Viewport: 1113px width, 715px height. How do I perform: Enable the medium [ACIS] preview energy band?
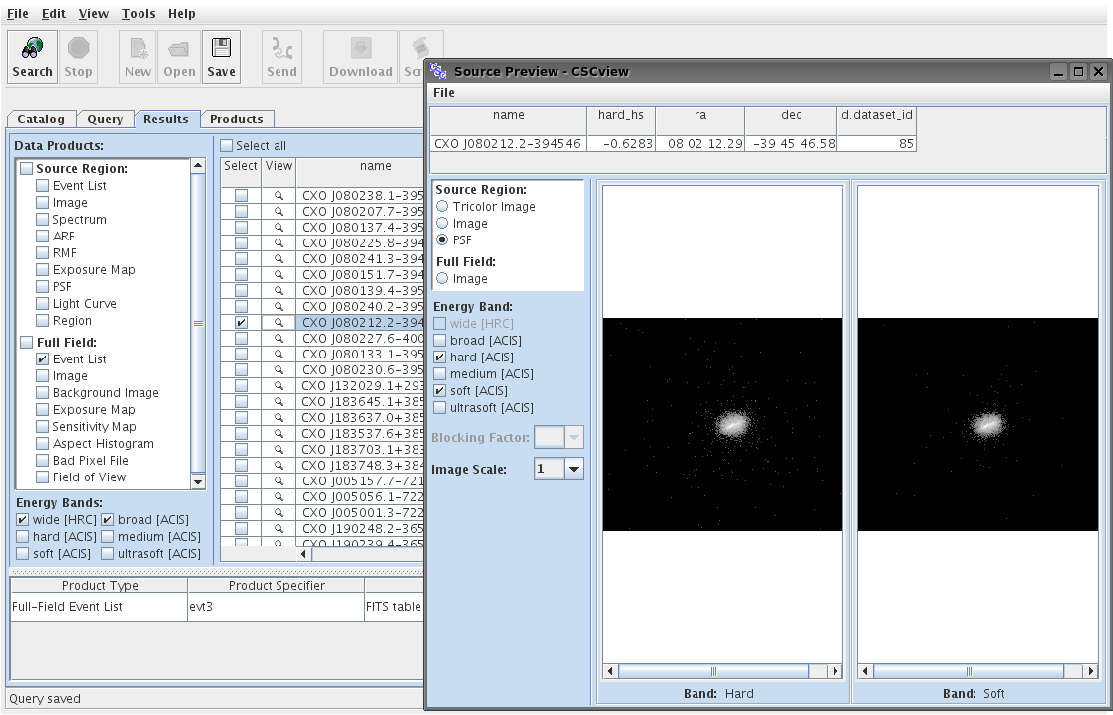click(x=440, y=374)
